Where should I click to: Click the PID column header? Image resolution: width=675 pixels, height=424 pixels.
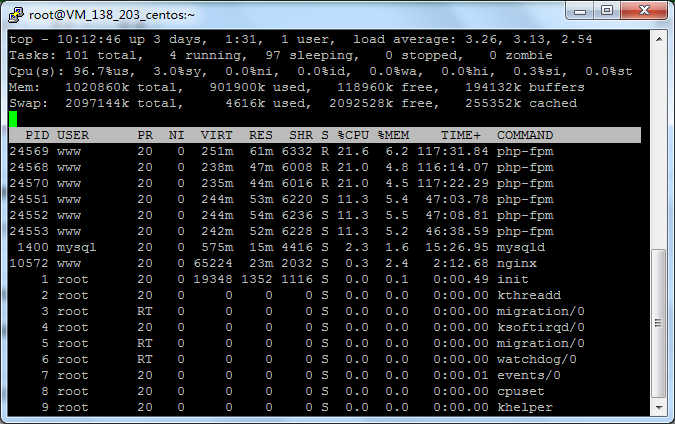(37, 135)
